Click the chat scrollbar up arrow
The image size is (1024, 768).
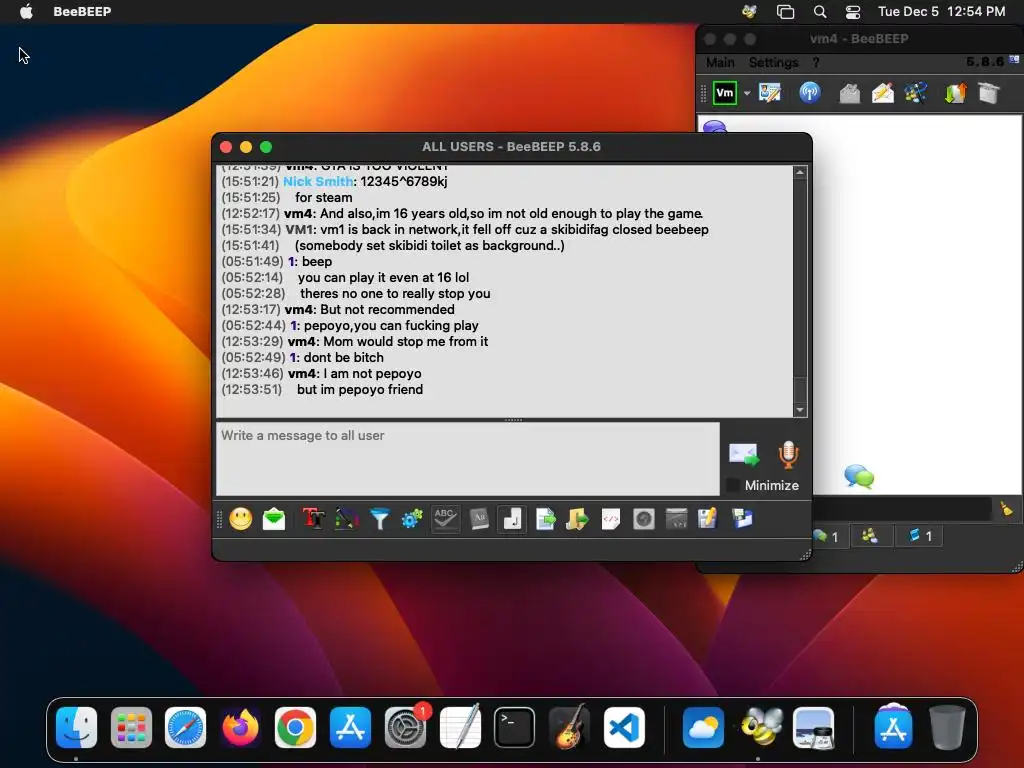(x=800, y=172)
